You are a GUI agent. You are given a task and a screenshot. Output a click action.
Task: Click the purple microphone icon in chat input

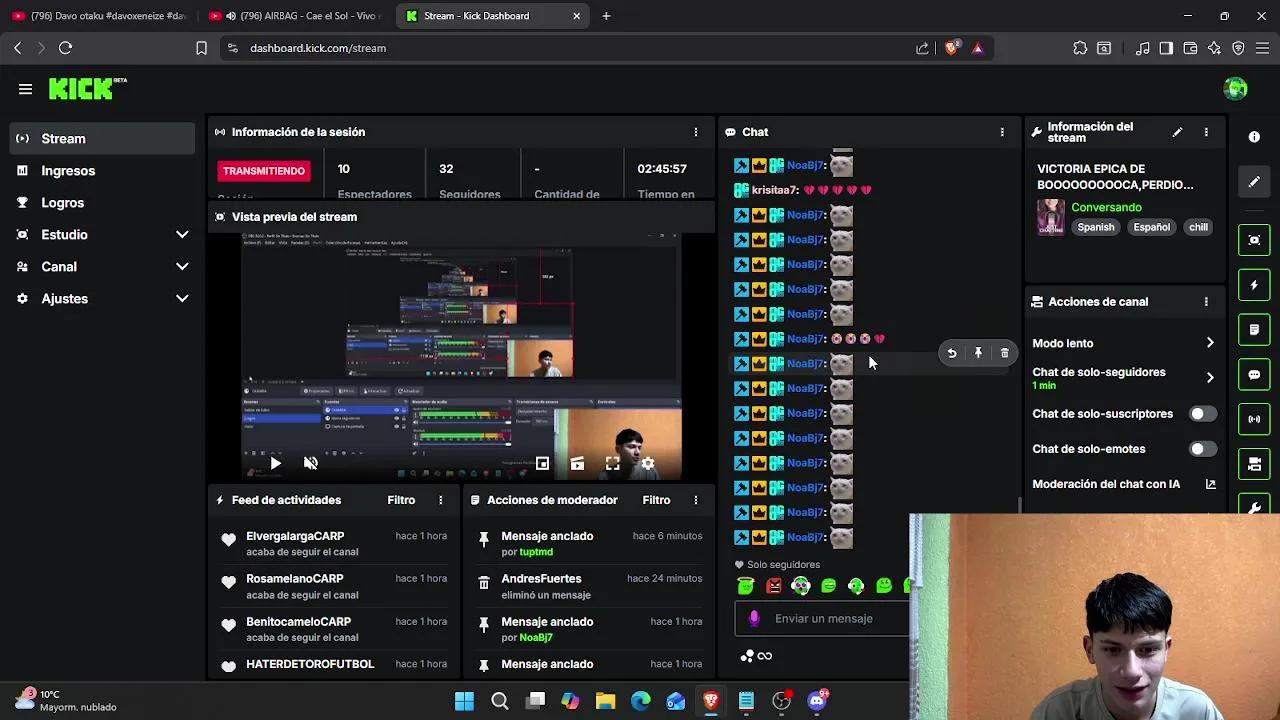(754, 618)
